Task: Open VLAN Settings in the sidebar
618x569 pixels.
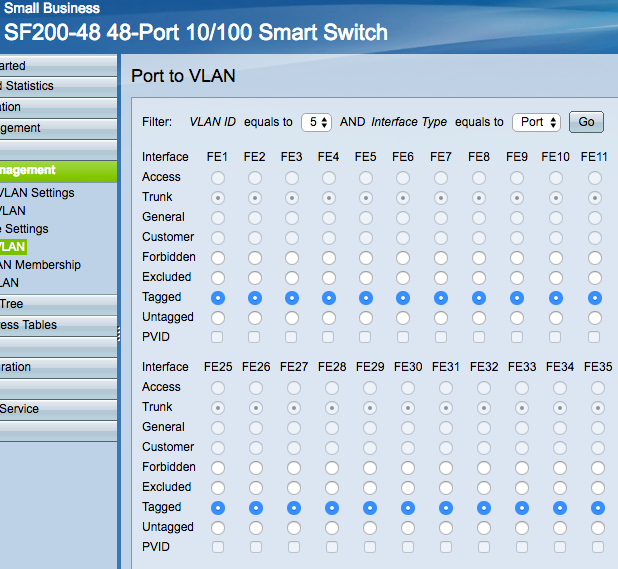Action: 37,193
